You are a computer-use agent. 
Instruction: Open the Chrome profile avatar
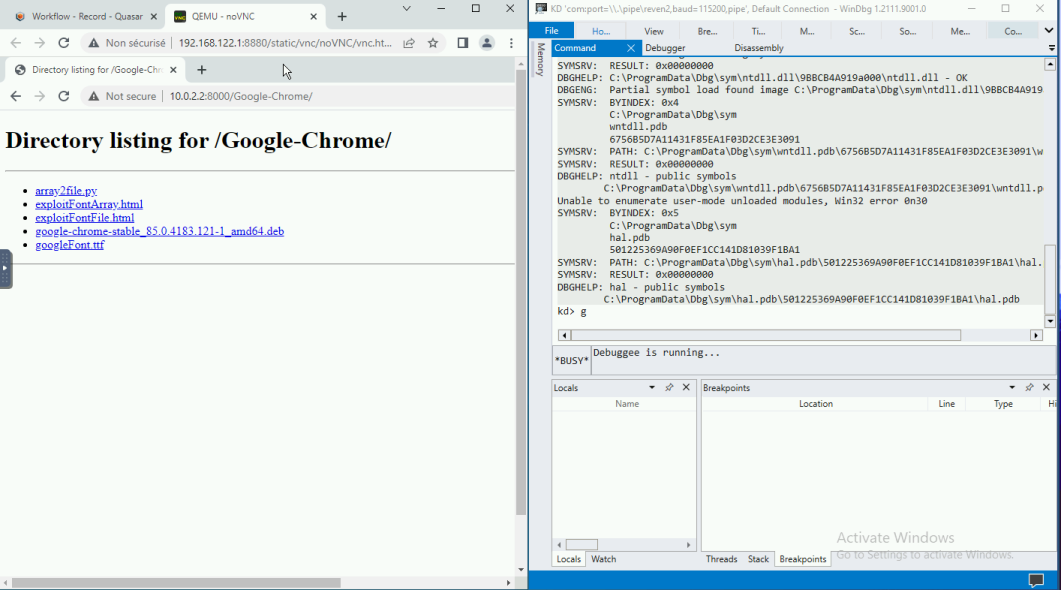[487, 43]
